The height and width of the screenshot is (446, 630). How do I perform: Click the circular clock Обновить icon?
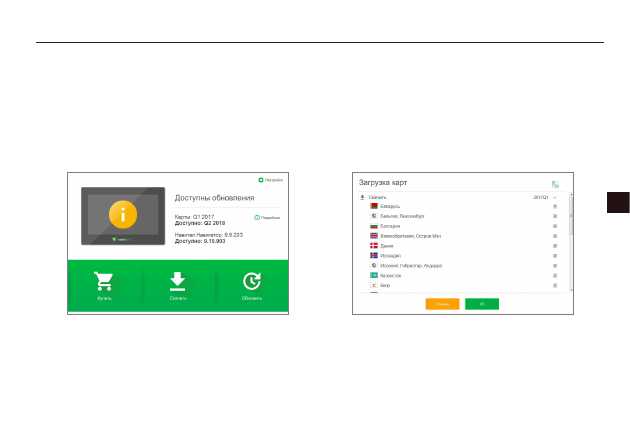click(252, 281)
